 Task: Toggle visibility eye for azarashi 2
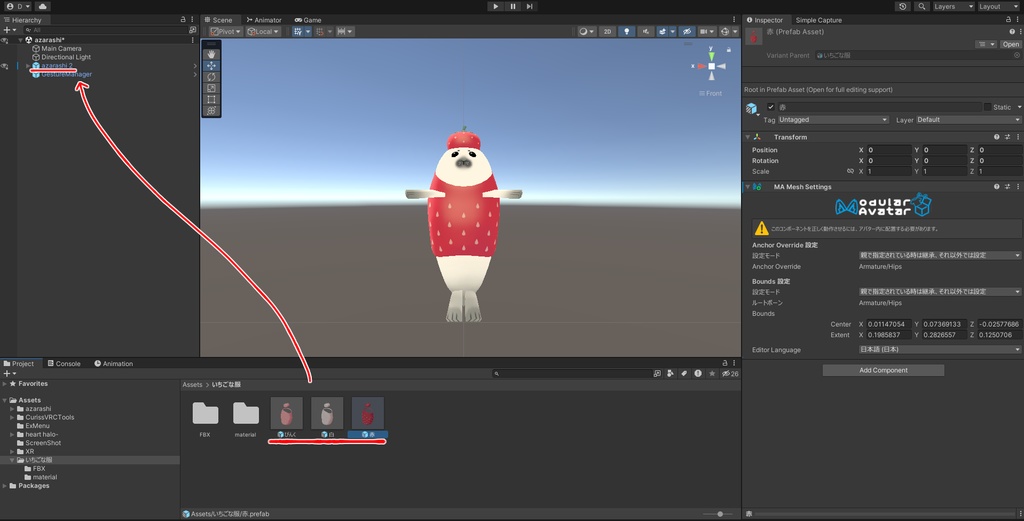pos(5,66)
